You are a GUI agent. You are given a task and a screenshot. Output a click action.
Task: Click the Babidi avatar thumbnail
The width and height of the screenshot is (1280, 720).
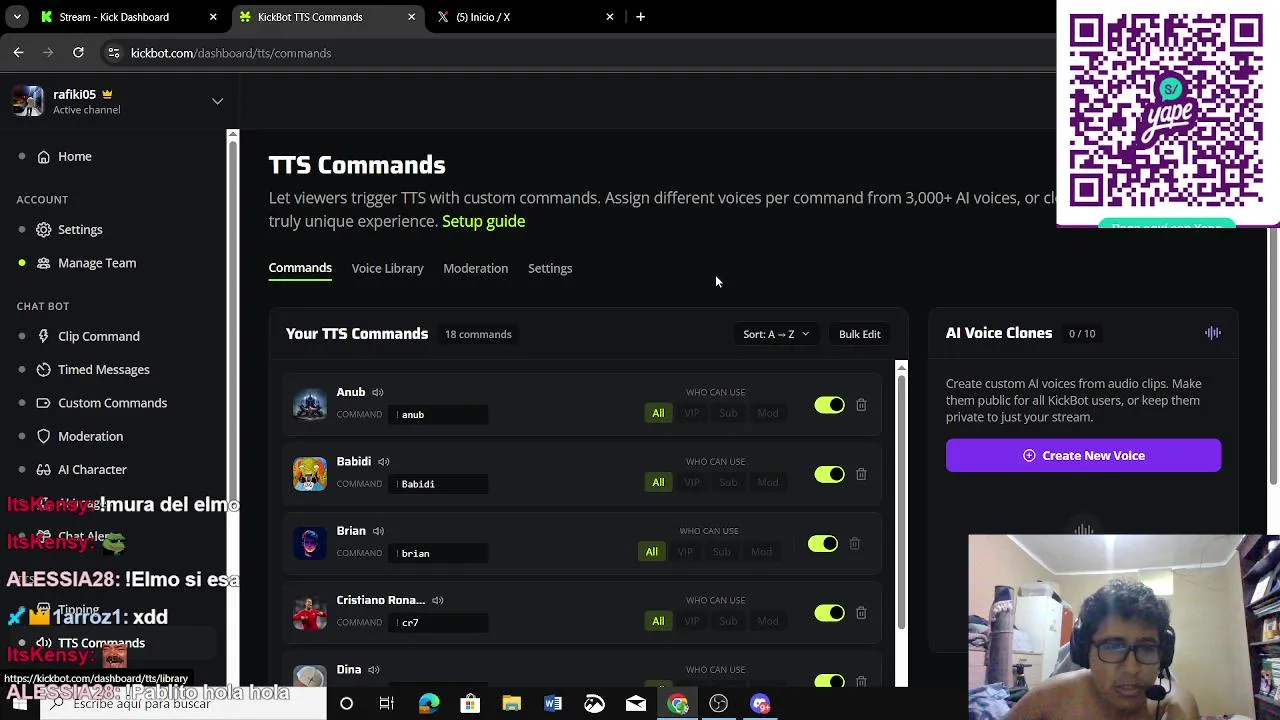[310, 474]
